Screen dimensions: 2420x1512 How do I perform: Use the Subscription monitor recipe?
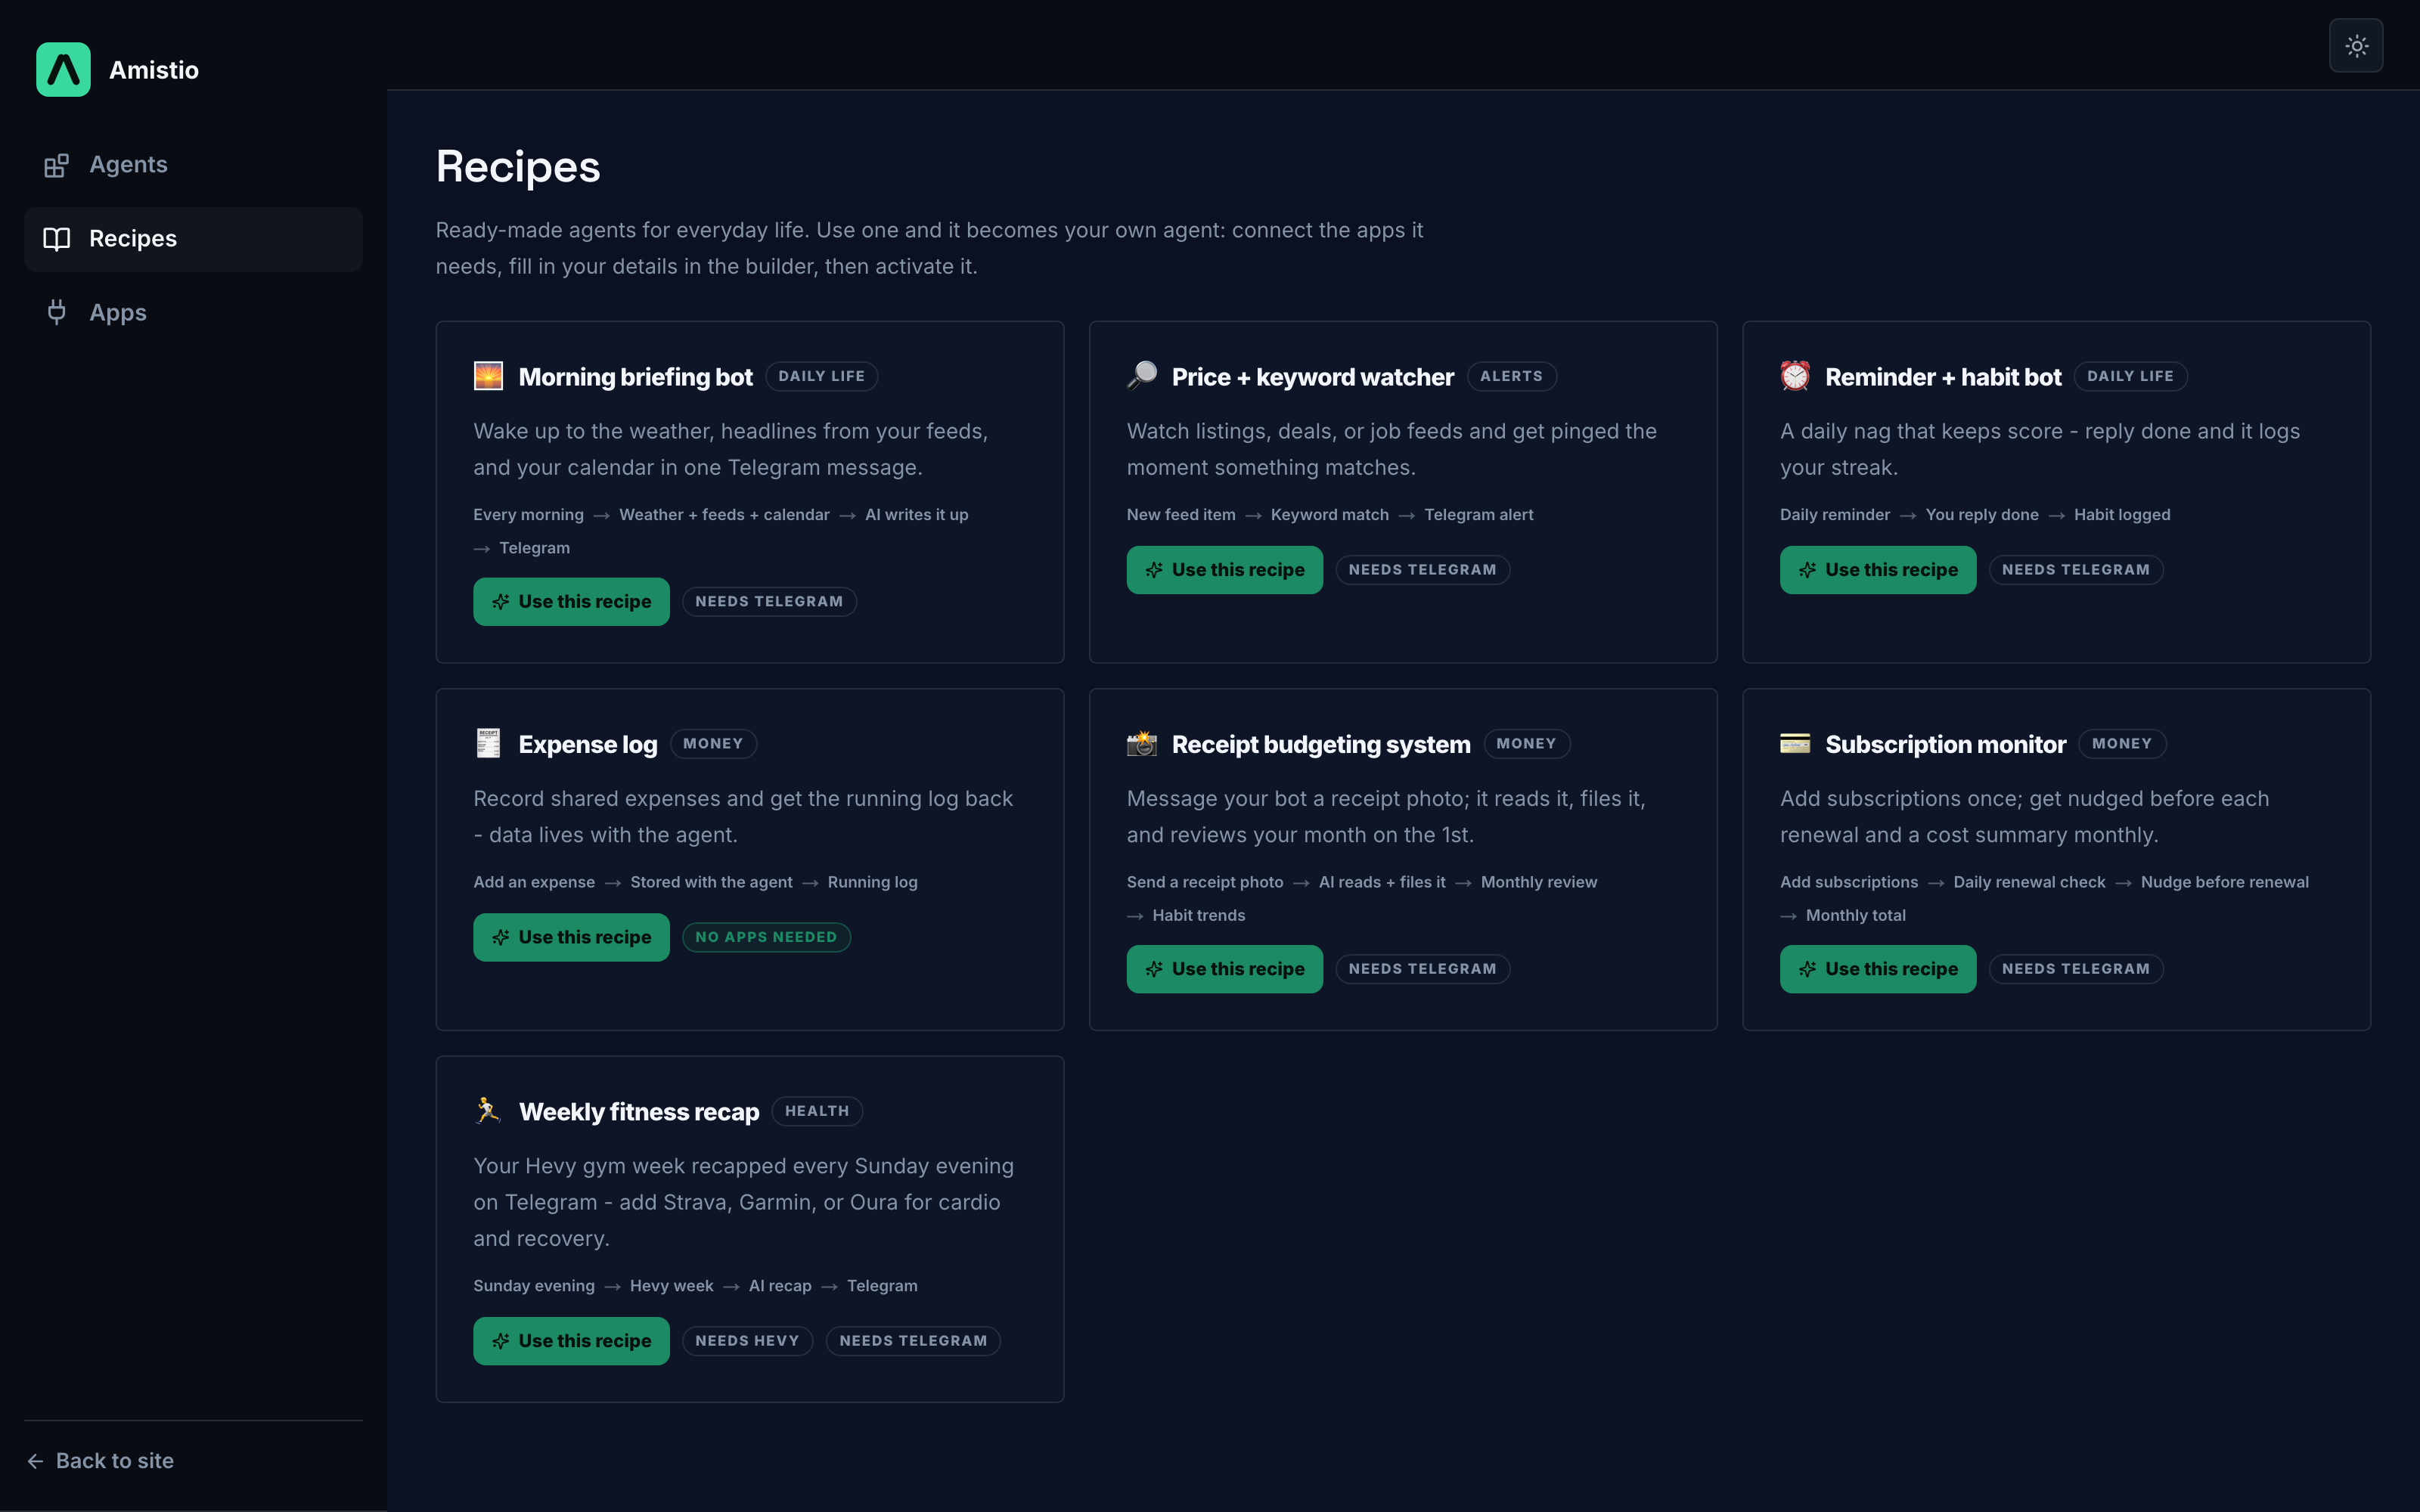coord(1877,969)
